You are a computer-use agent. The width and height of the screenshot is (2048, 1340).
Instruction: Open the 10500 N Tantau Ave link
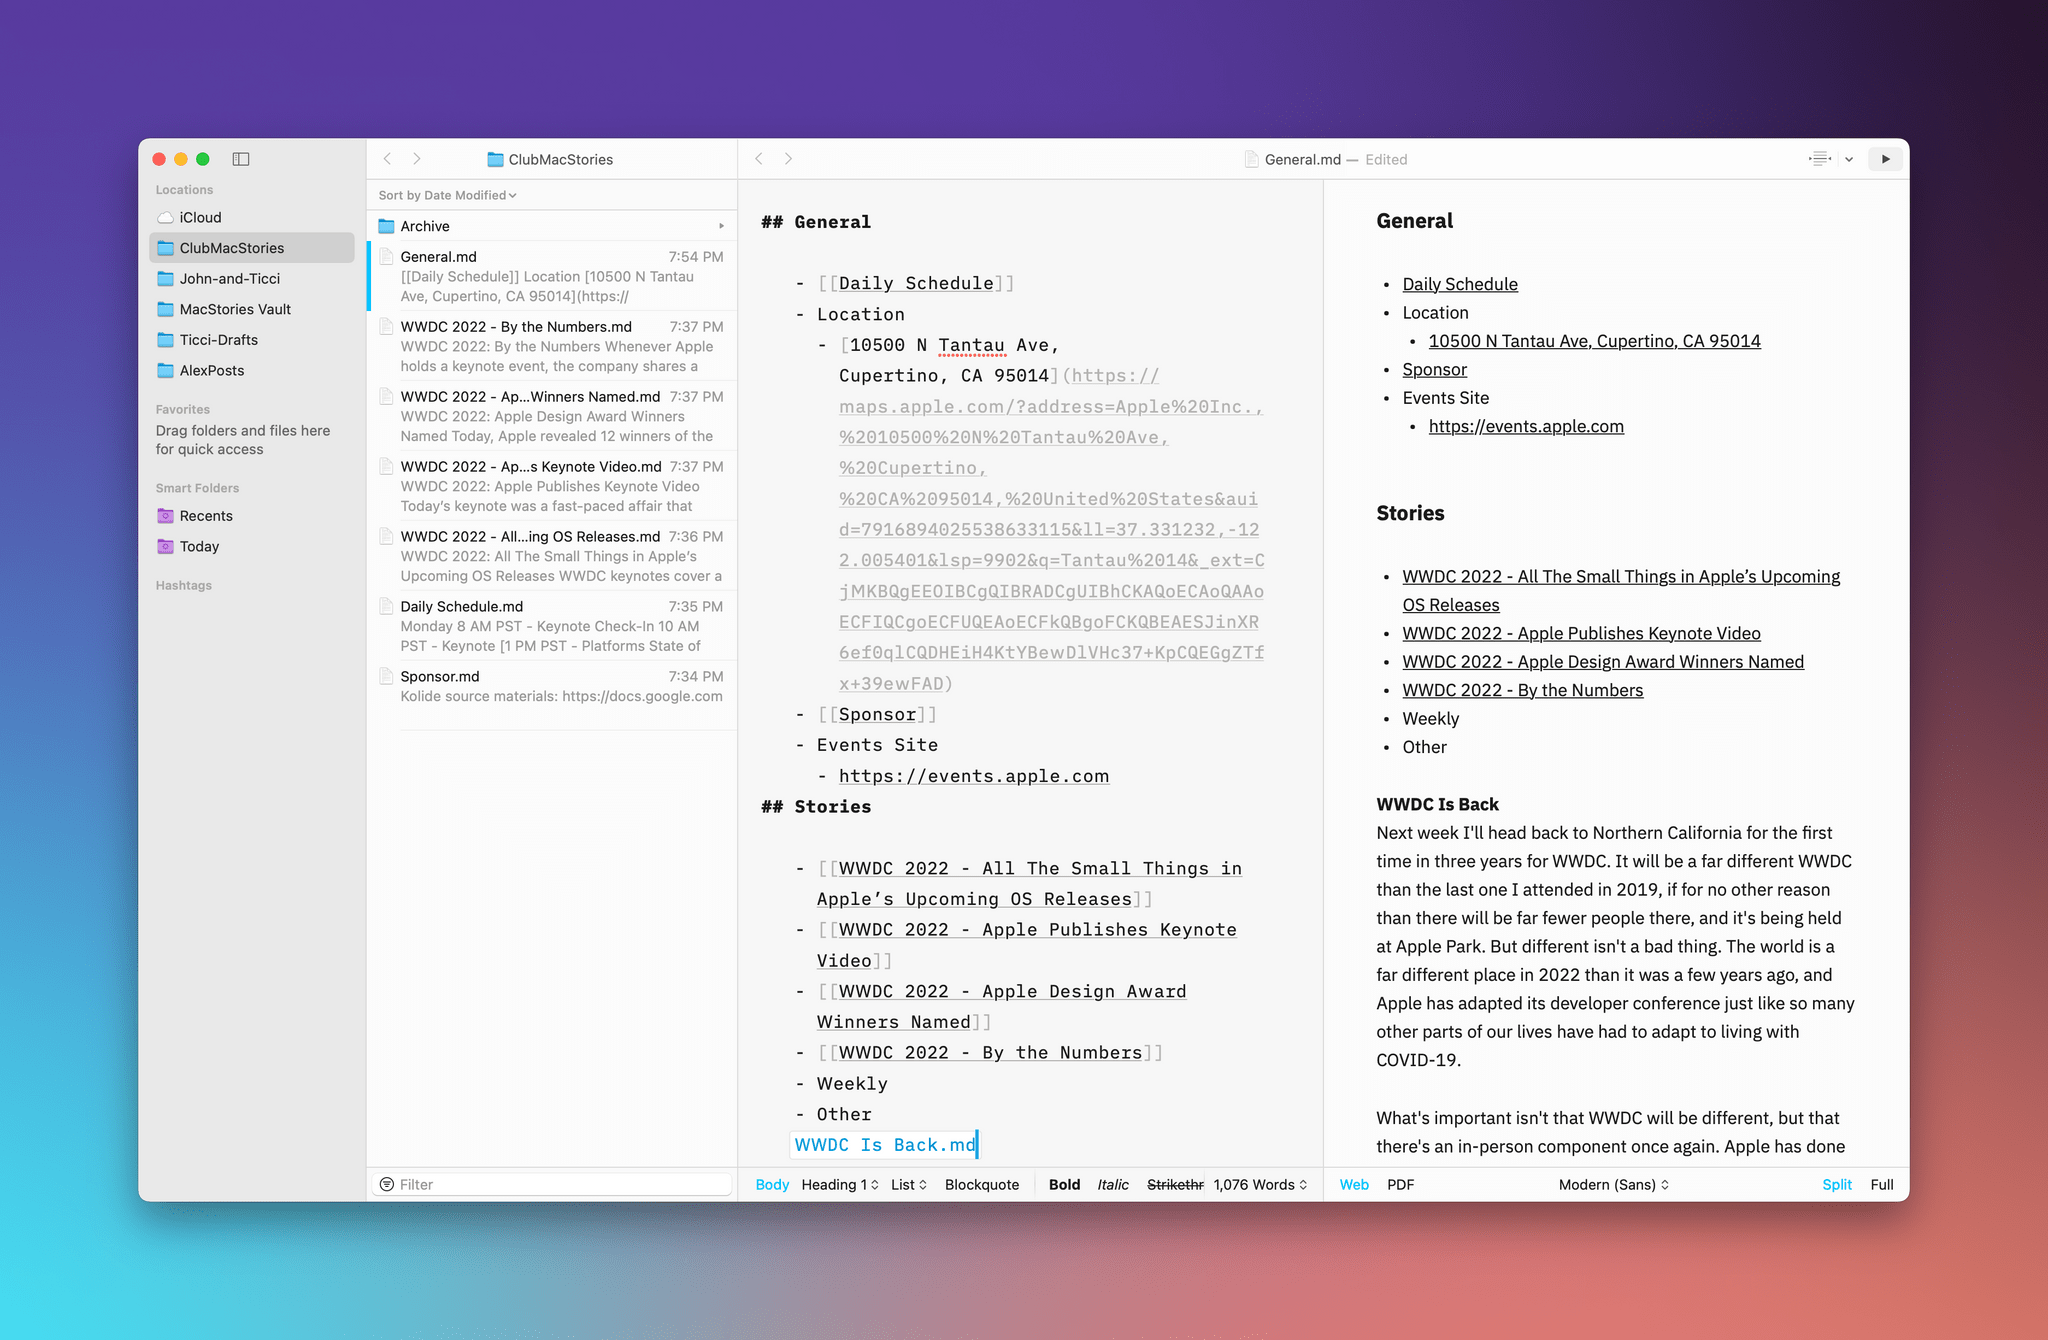coord(1592,341)
